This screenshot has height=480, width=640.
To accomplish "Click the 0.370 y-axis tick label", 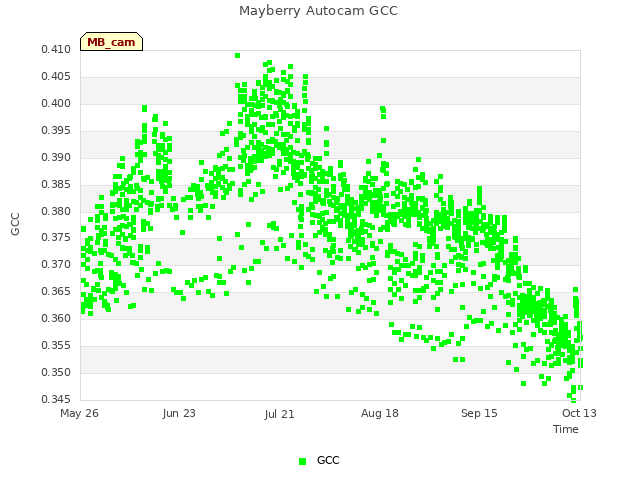I will pyautogui.click(x=56, y=264).
